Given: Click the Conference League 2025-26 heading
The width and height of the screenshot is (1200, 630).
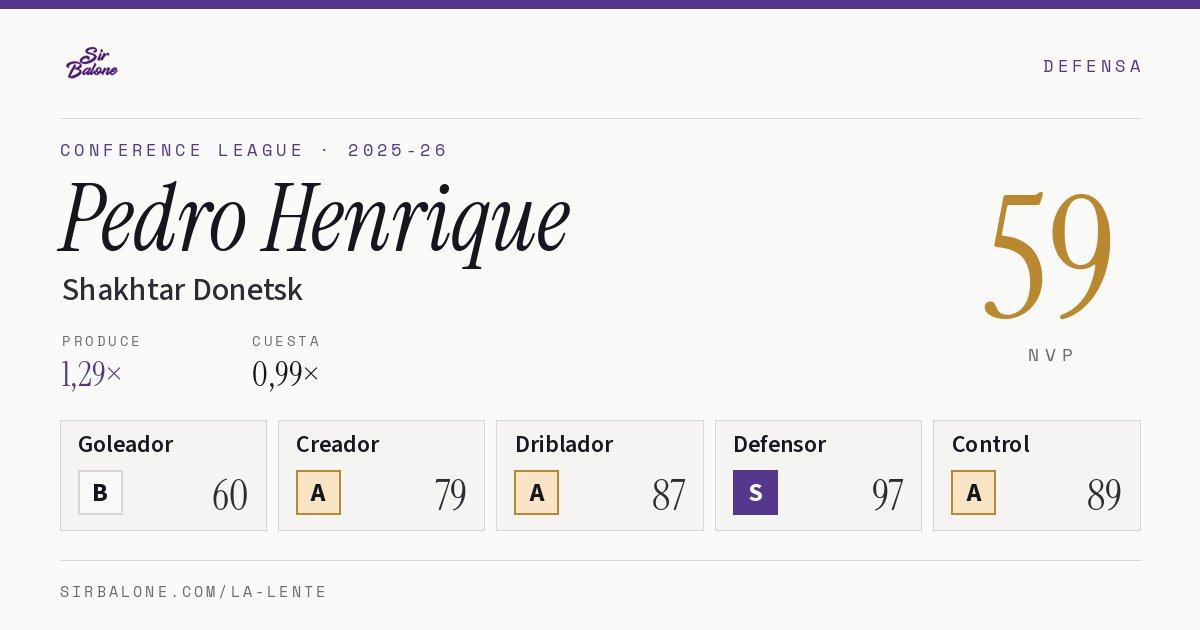Looking at the screenshot, I should [x=254, y=150].
